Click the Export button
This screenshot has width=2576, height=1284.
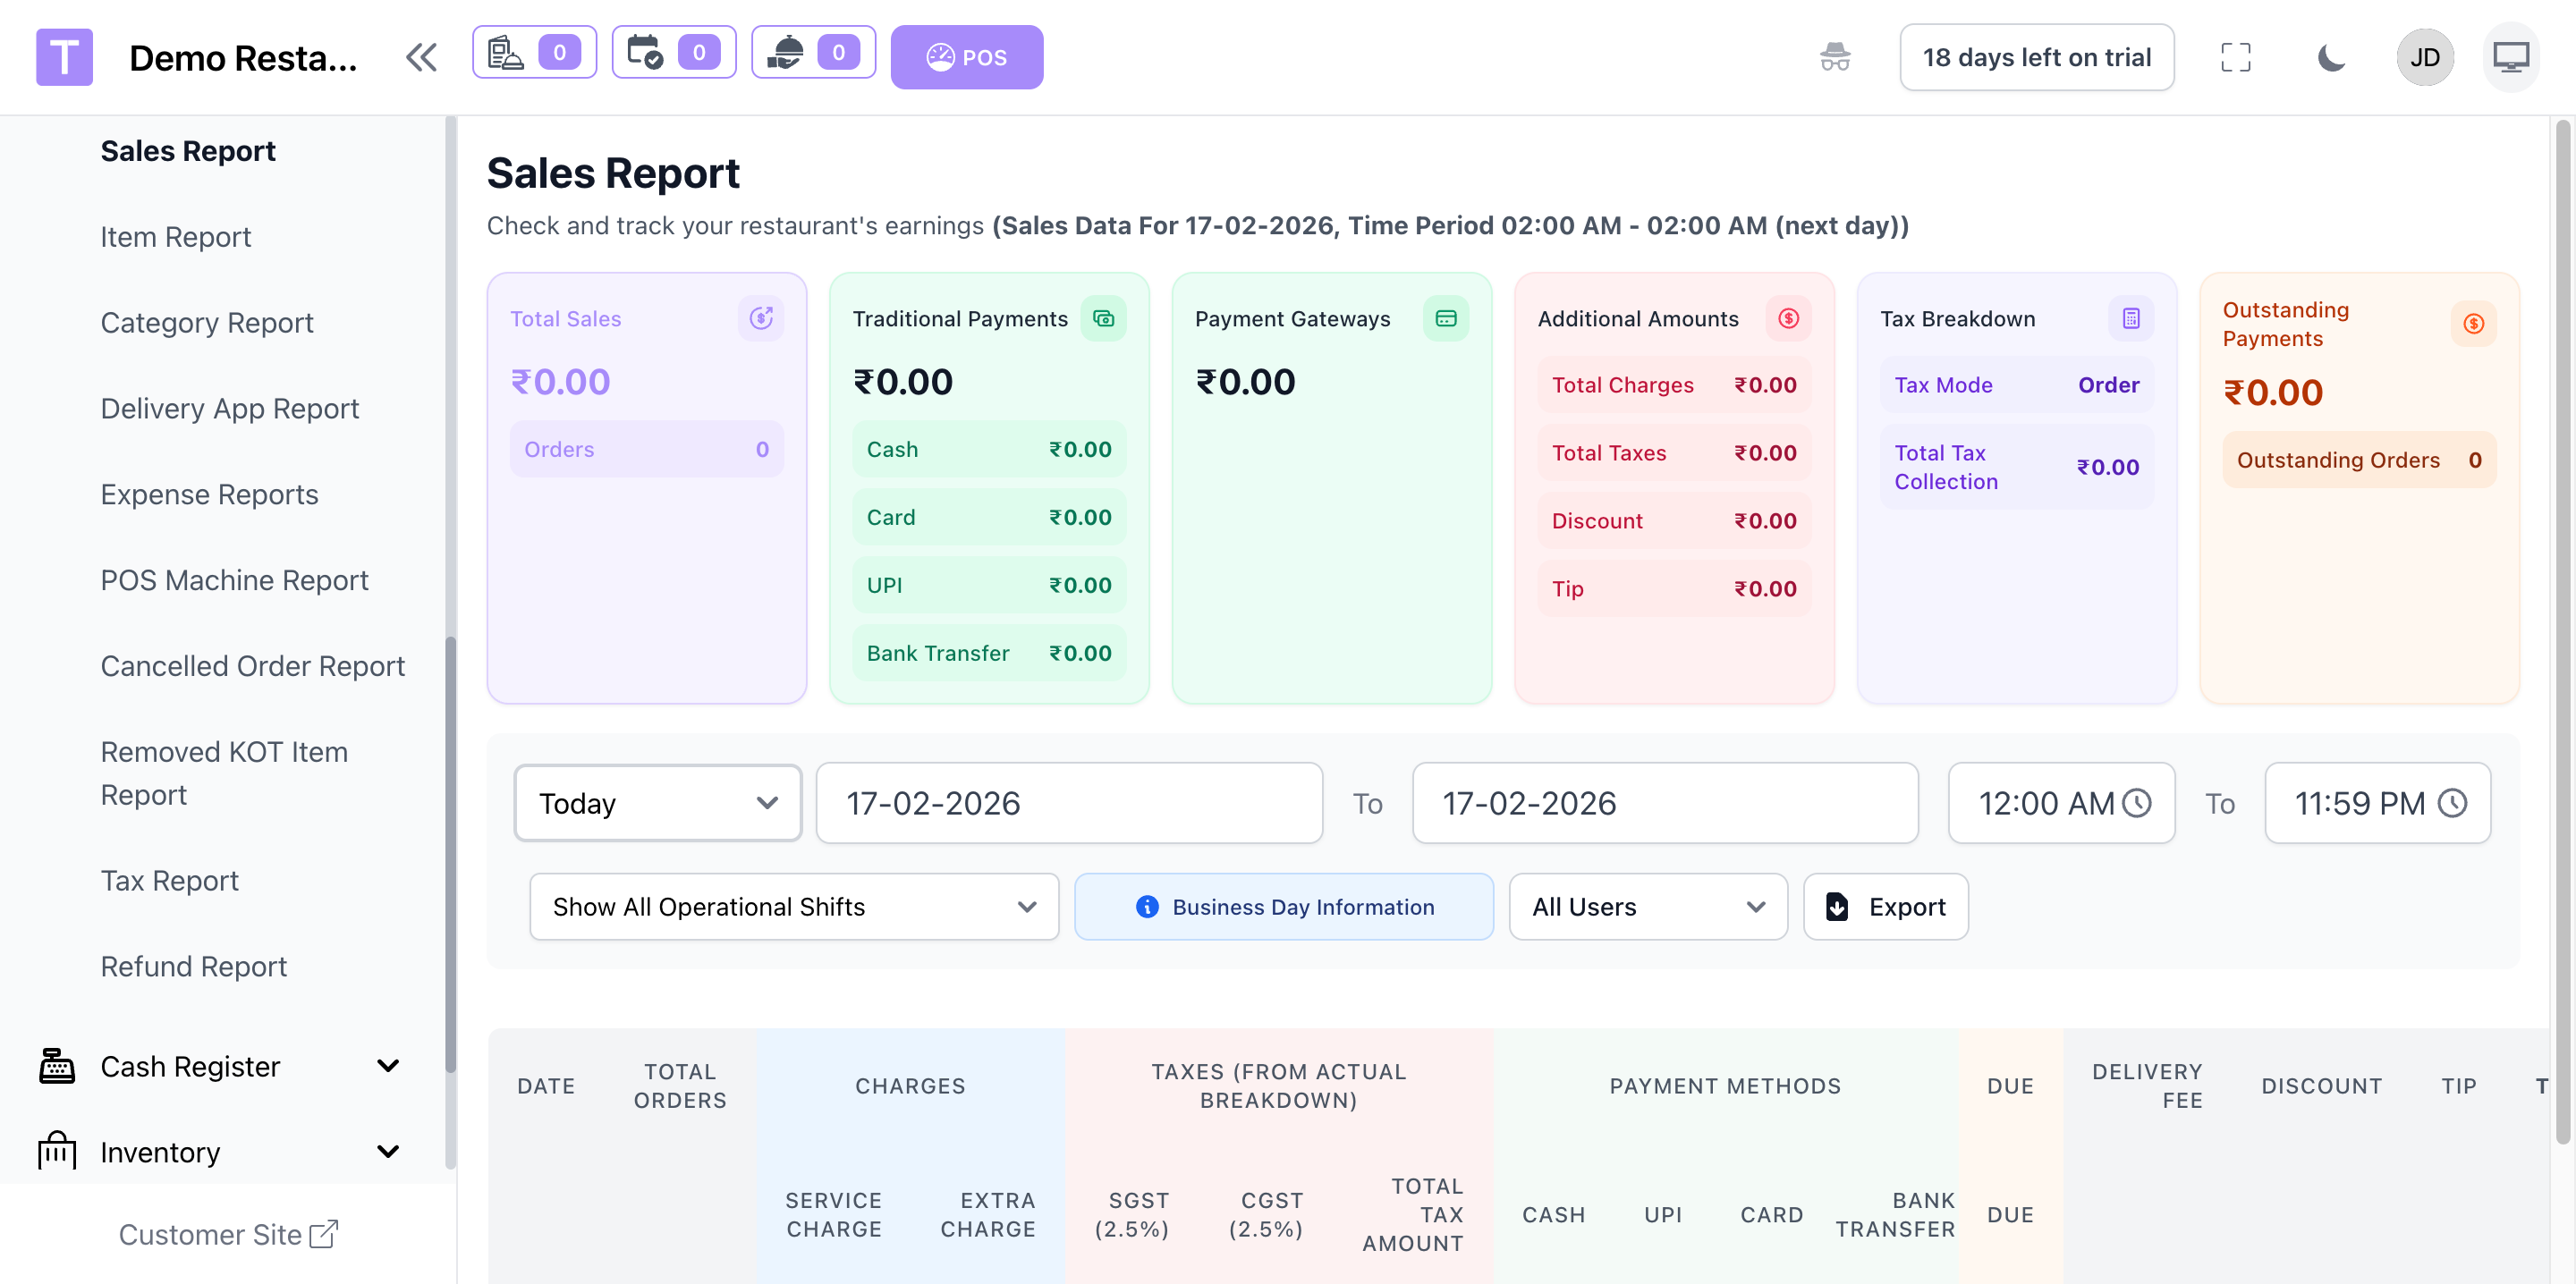point(1885,906)
